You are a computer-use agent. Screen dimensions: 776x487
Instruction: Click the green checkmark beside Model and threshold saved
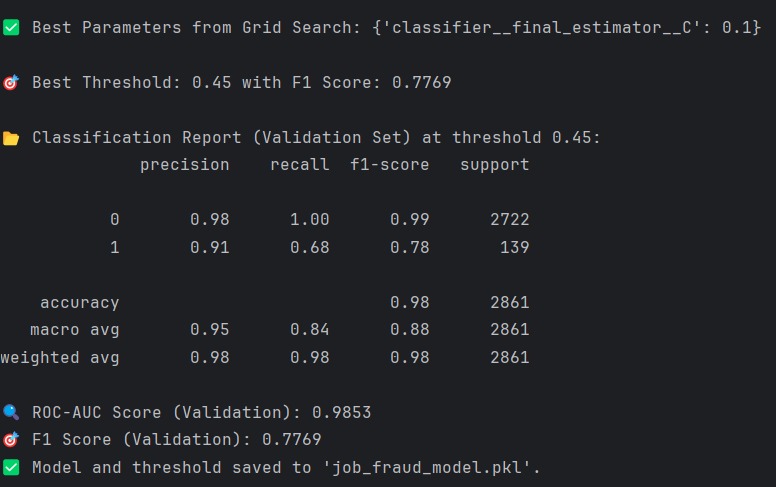click(x=11, y=467)
